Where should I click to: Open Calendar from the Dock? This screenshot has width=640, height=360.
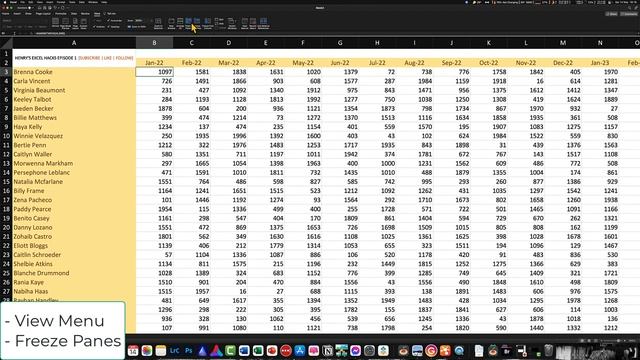point(133,351)
